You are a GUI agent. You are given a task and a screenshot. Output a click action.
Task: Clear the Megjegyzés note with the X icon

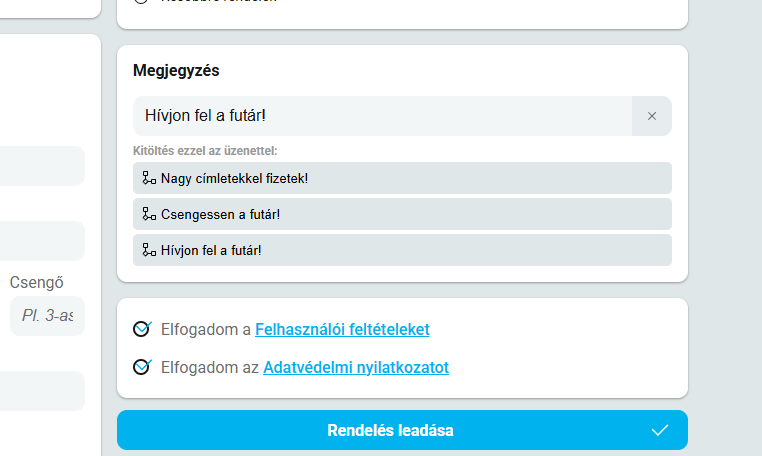pos(651,116)
